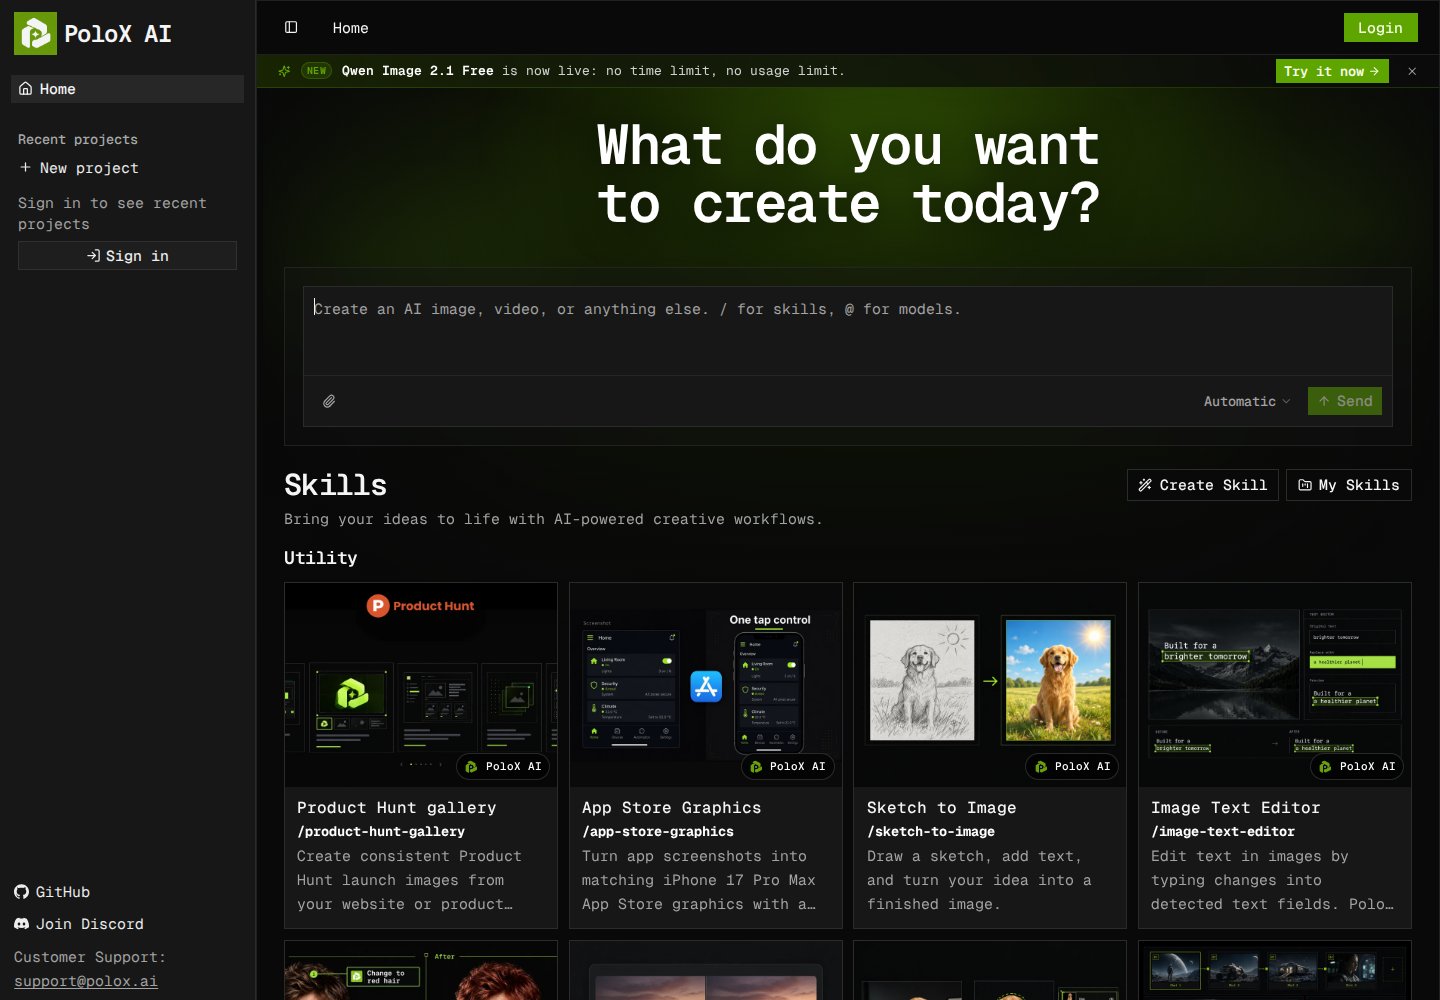1440x1000 pixels.
Task: Click the support@polox.ai email link
Action: click(86, 981)
